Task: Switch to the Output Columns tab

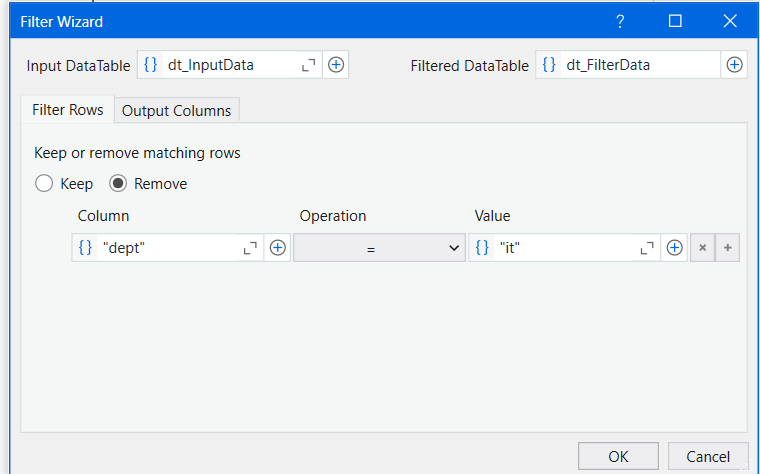Action: [x=176, y=111]
